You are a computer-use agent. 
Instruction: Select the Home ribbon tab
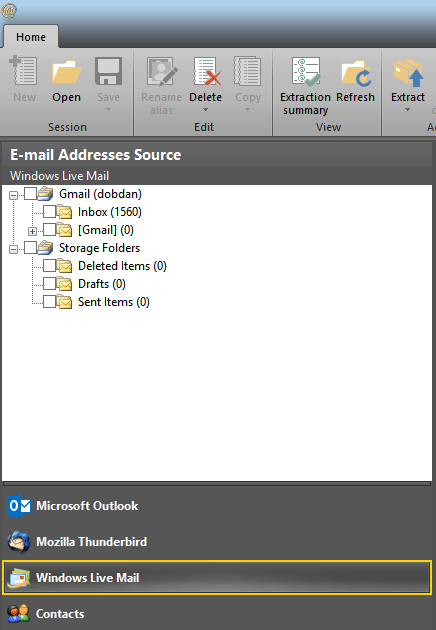[x=31, y=37]
